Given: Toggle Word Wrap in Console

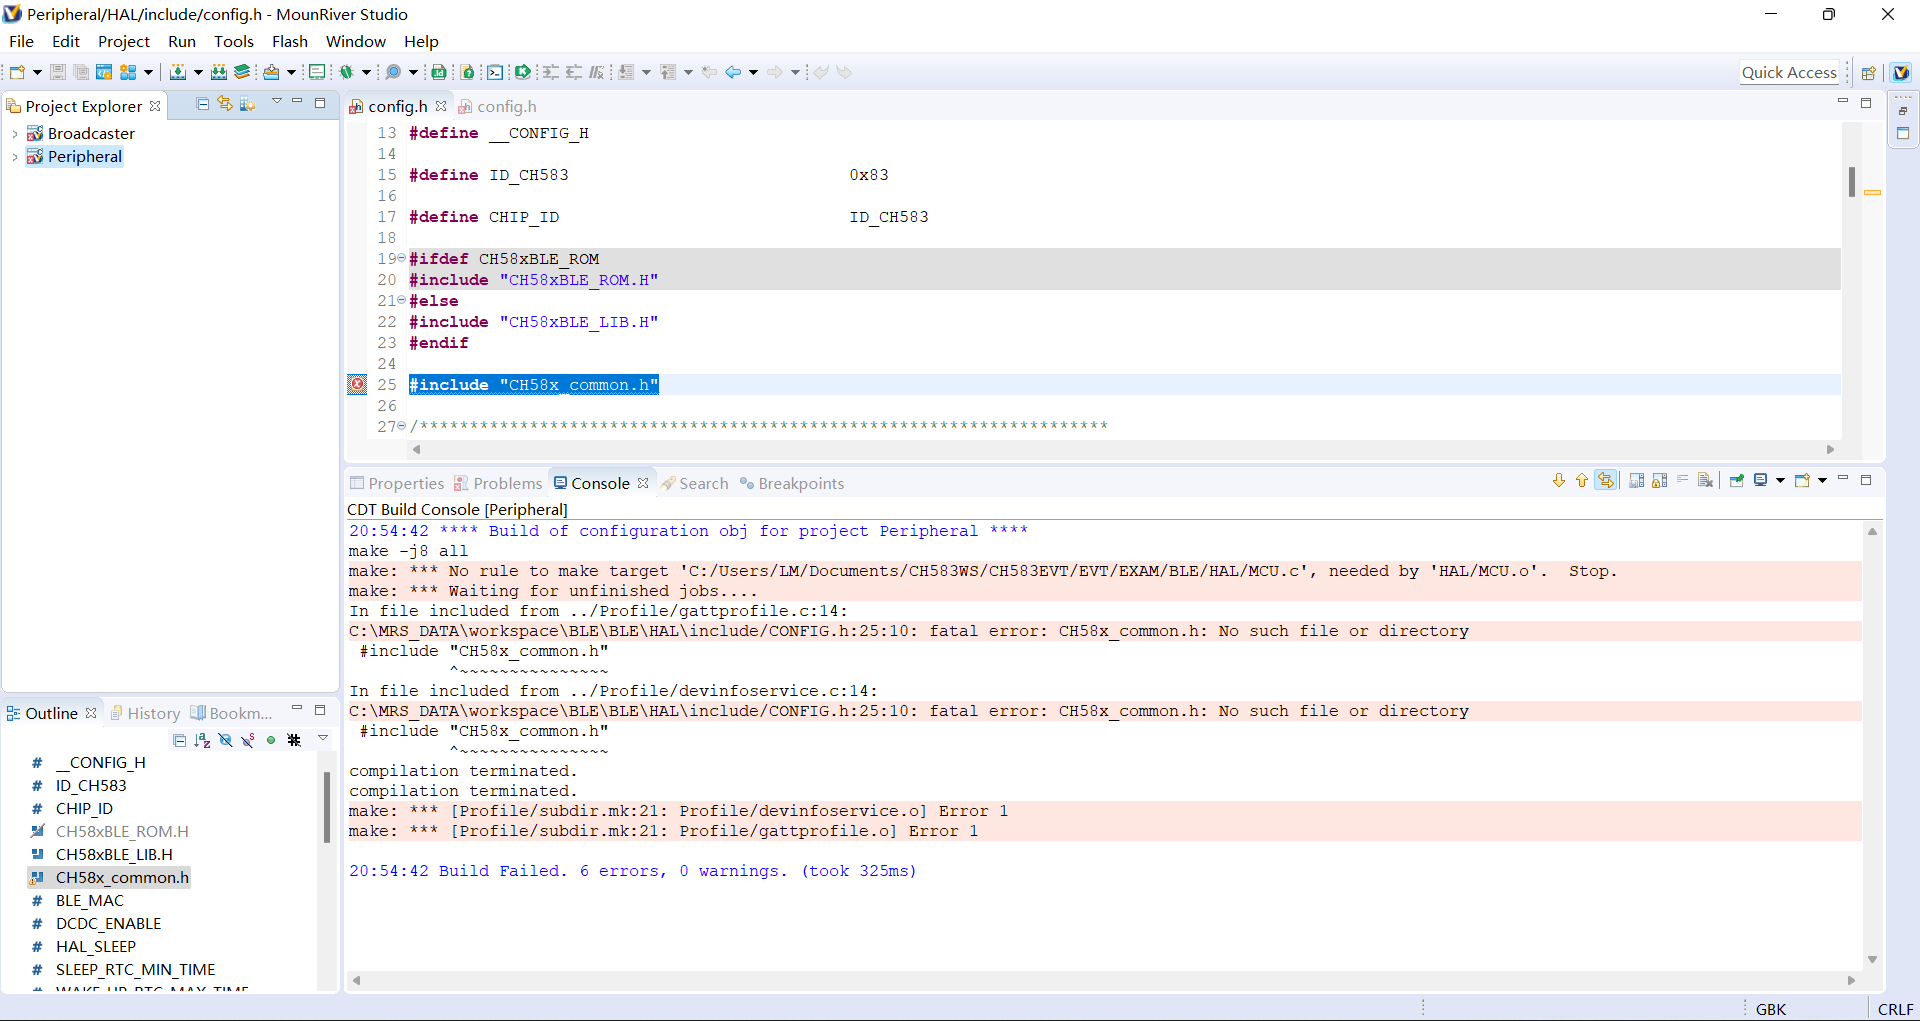Looking at the screenshot, I should click(x=1682, y=480).
